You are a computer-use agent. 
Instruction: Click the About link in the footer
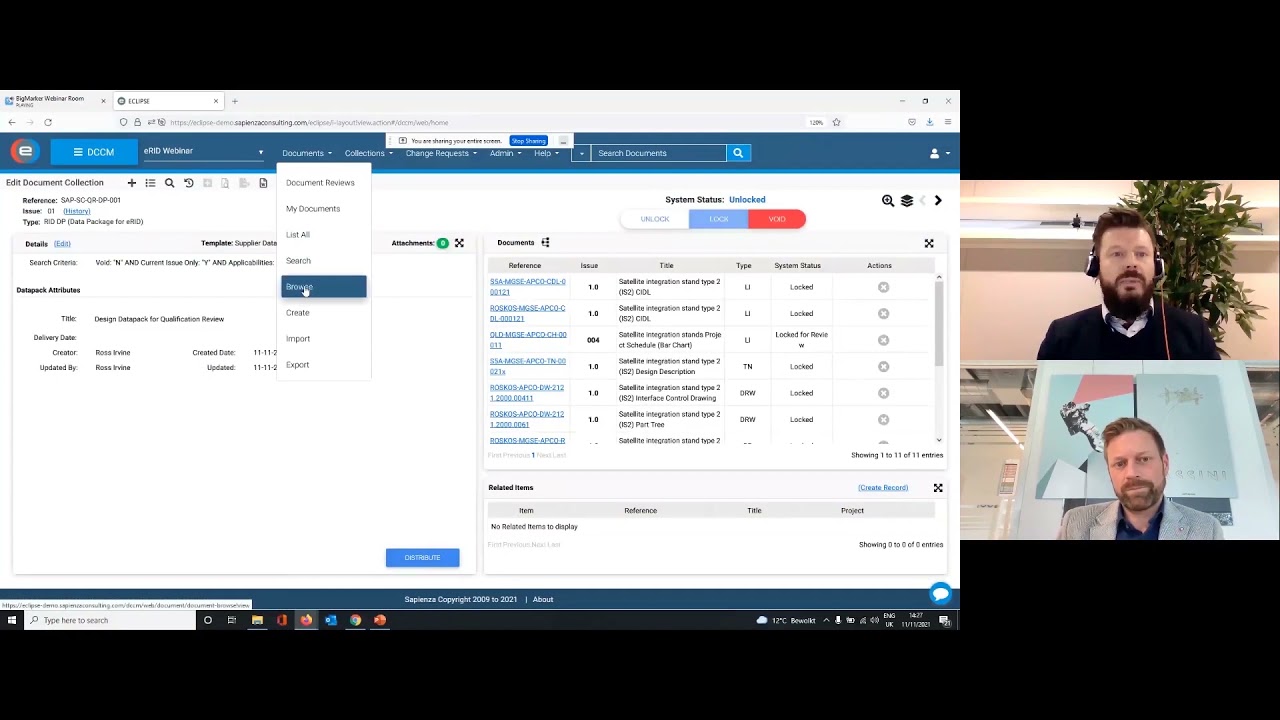click(x=543, y=600)
